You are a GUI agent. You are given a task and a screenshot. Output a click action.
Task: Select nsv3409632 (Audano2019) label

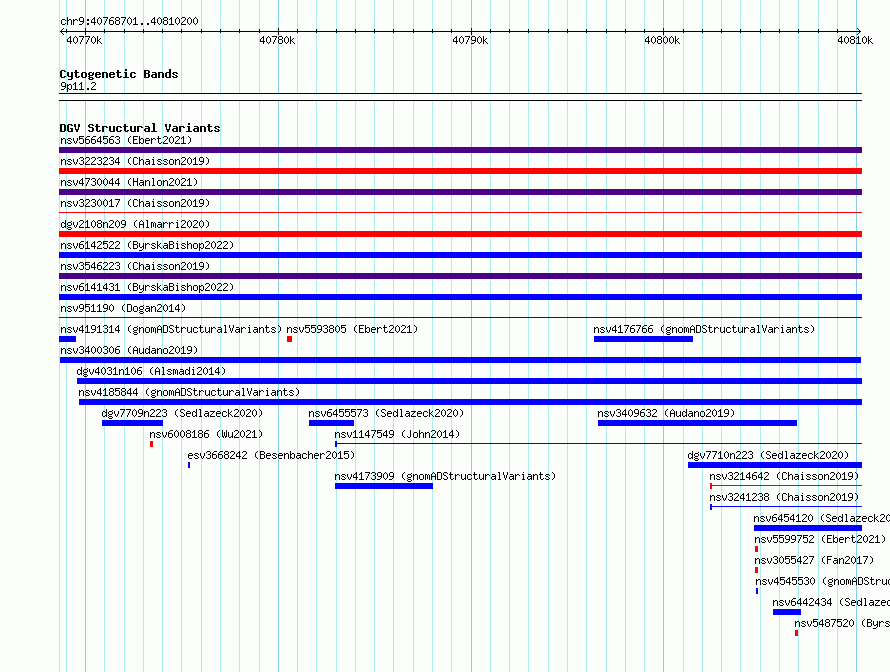point(666,413)
